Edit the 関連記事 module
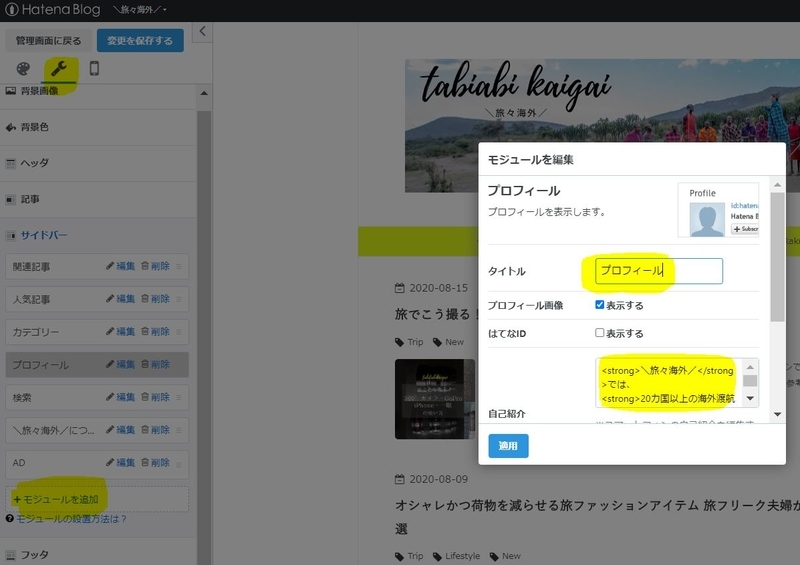800x565 pixels. tap(121, 266)
